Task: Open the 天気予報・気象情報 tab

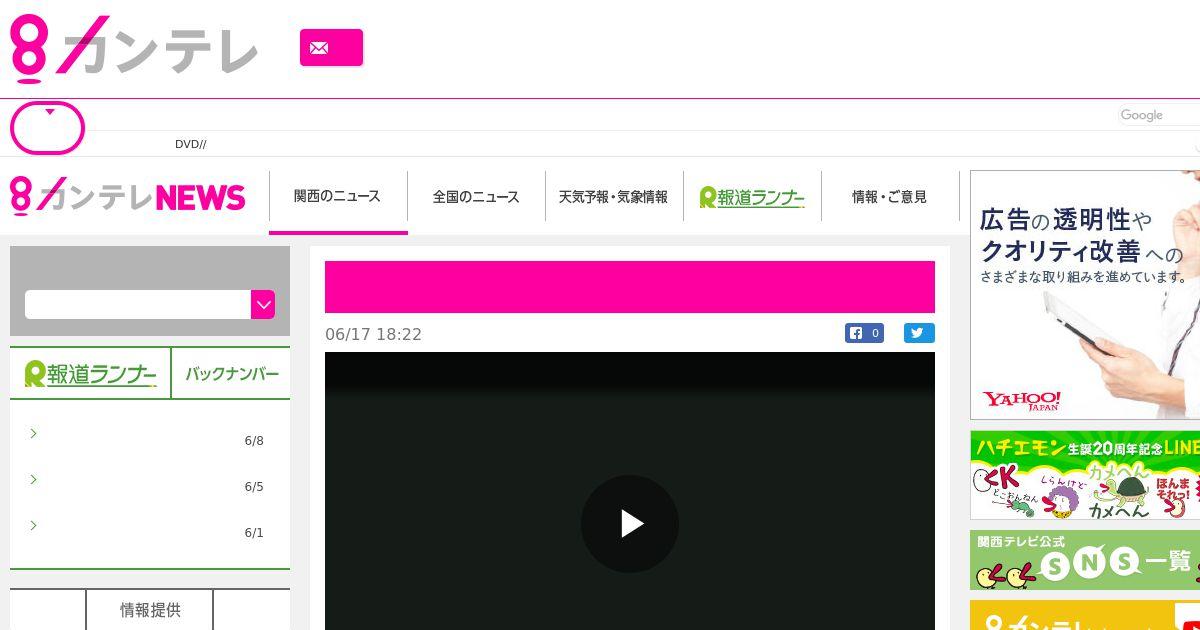Action: (613, 197)
